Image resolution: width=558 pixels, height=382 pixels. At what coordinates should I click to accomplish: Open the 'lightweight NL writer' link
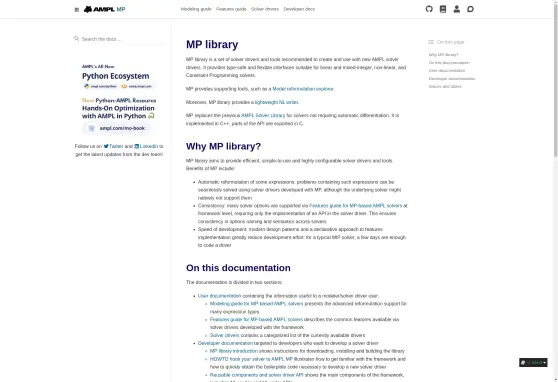[x=277, y=102]
